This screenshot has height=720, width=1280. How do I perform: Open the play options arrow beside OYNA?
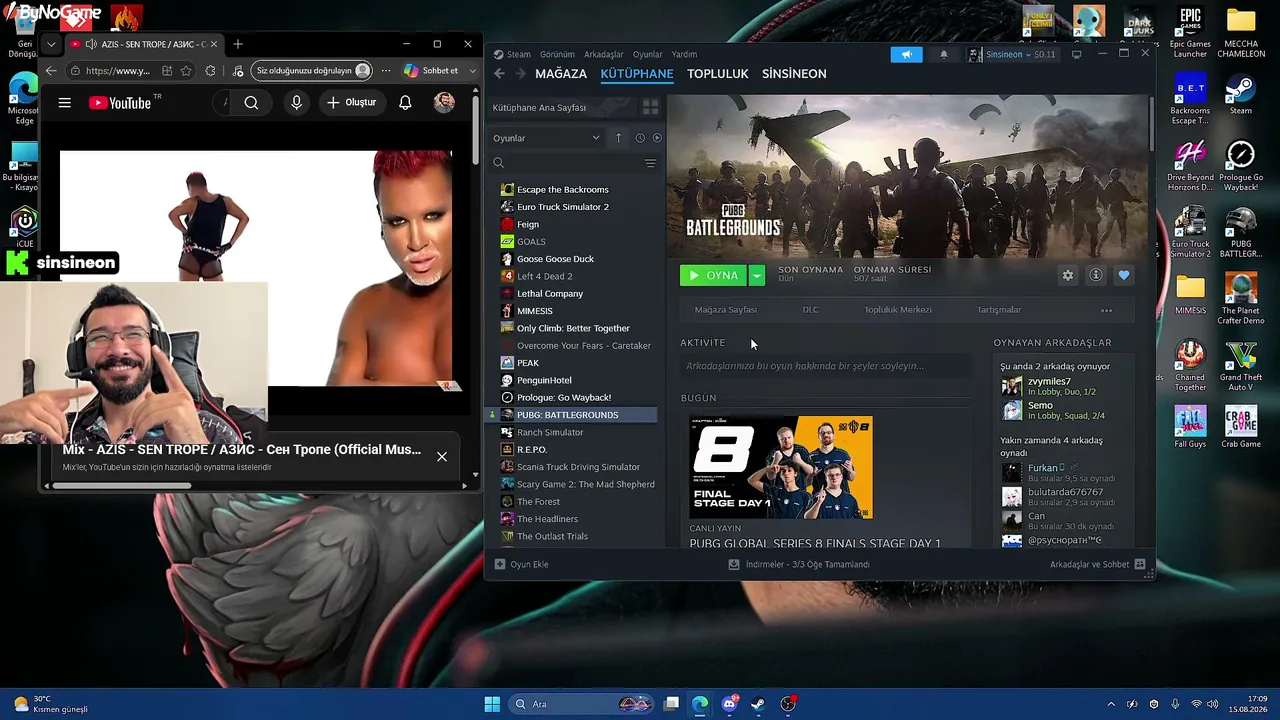(x=757, y=275)
